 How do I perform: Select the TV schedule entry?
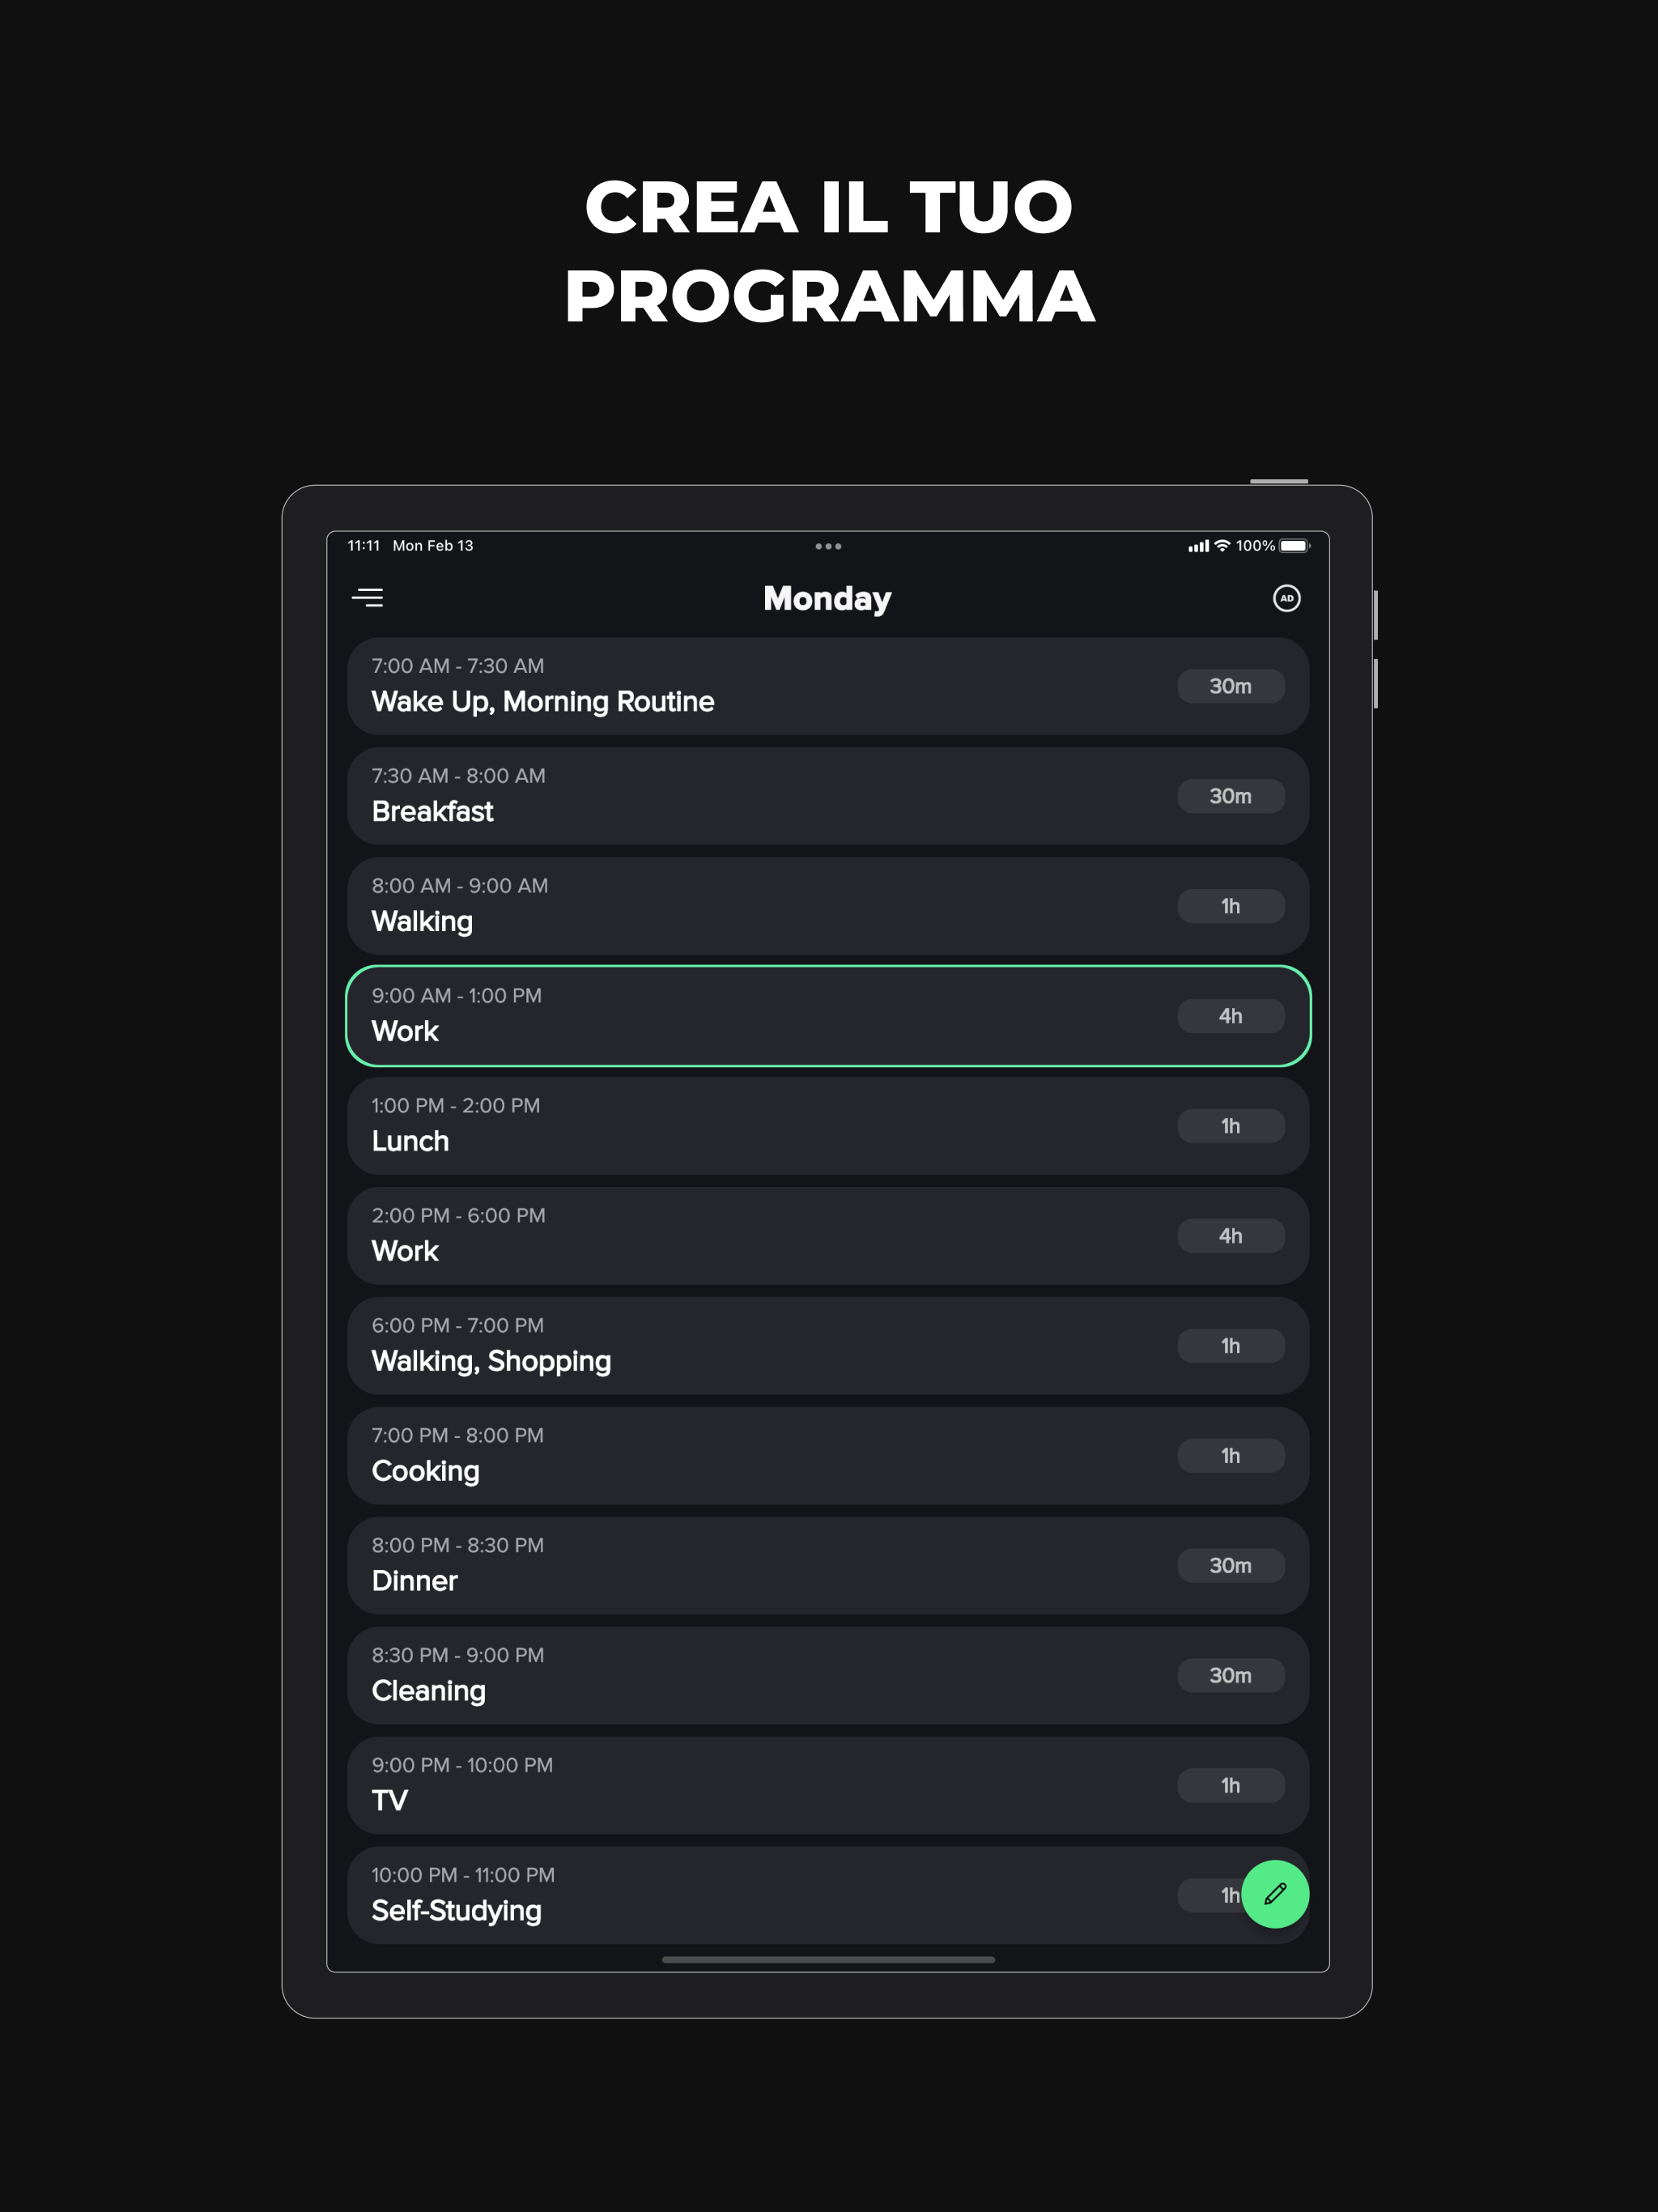pos(828,1786)
